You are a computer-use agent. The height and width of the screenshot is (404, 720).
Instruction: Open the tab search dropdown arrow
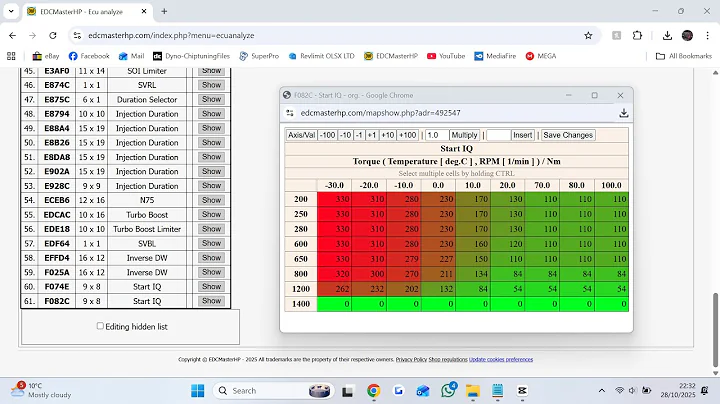(x=11, y=11)
